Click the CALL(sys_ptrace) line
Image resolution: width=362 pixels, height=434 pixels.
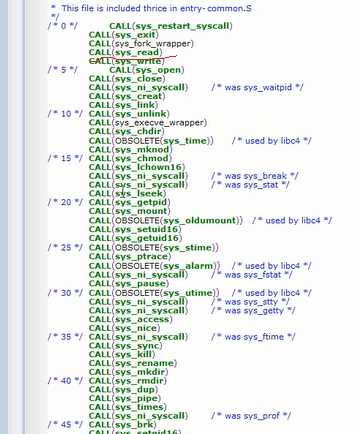130,256
